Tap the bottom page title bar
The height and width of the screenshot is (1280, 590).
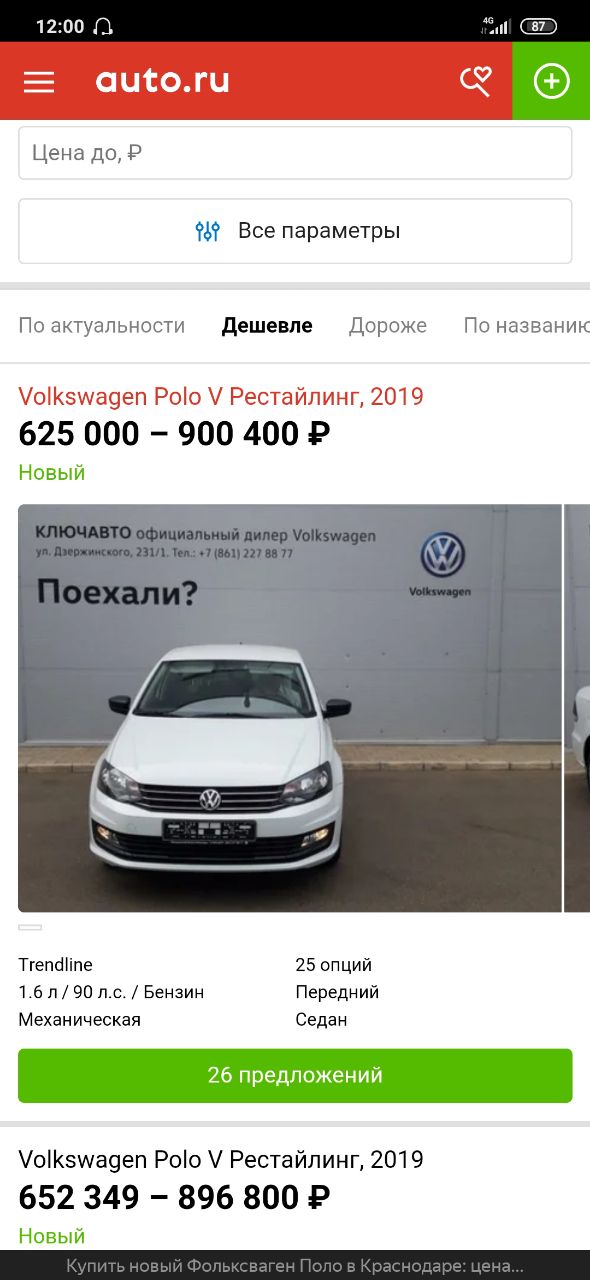[x=295, y=1265]
